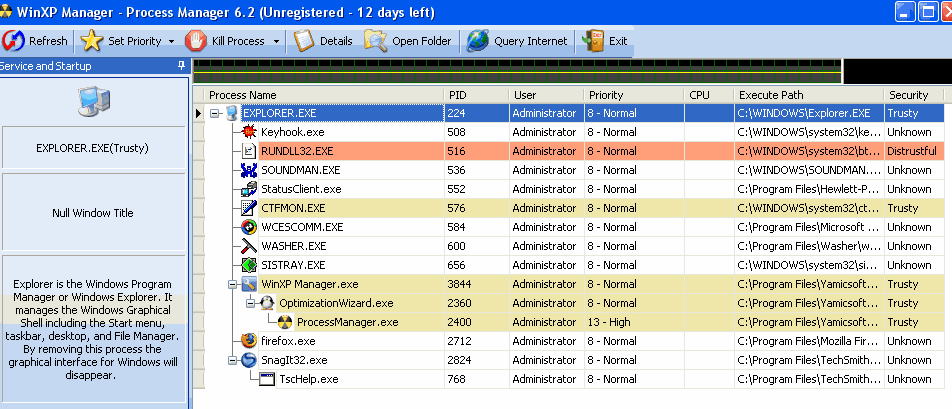Screen dimensions: 952x409
Task: Sort by Process Name column header
Action: [x=325, y=95]
